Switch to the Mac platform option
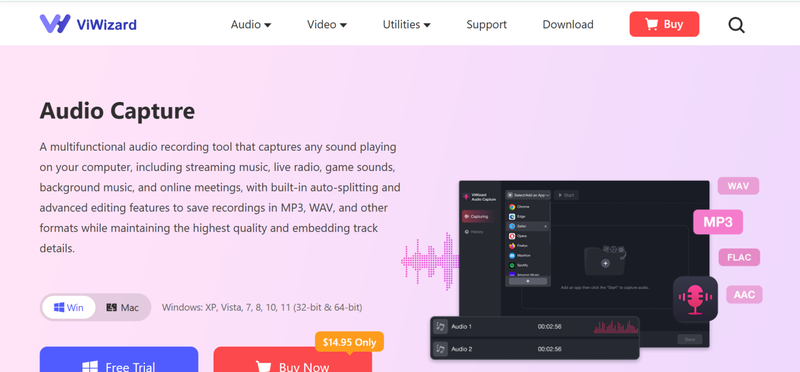This screenshot has width=800, height=372. pyautogui.click(x=122, y=308)
